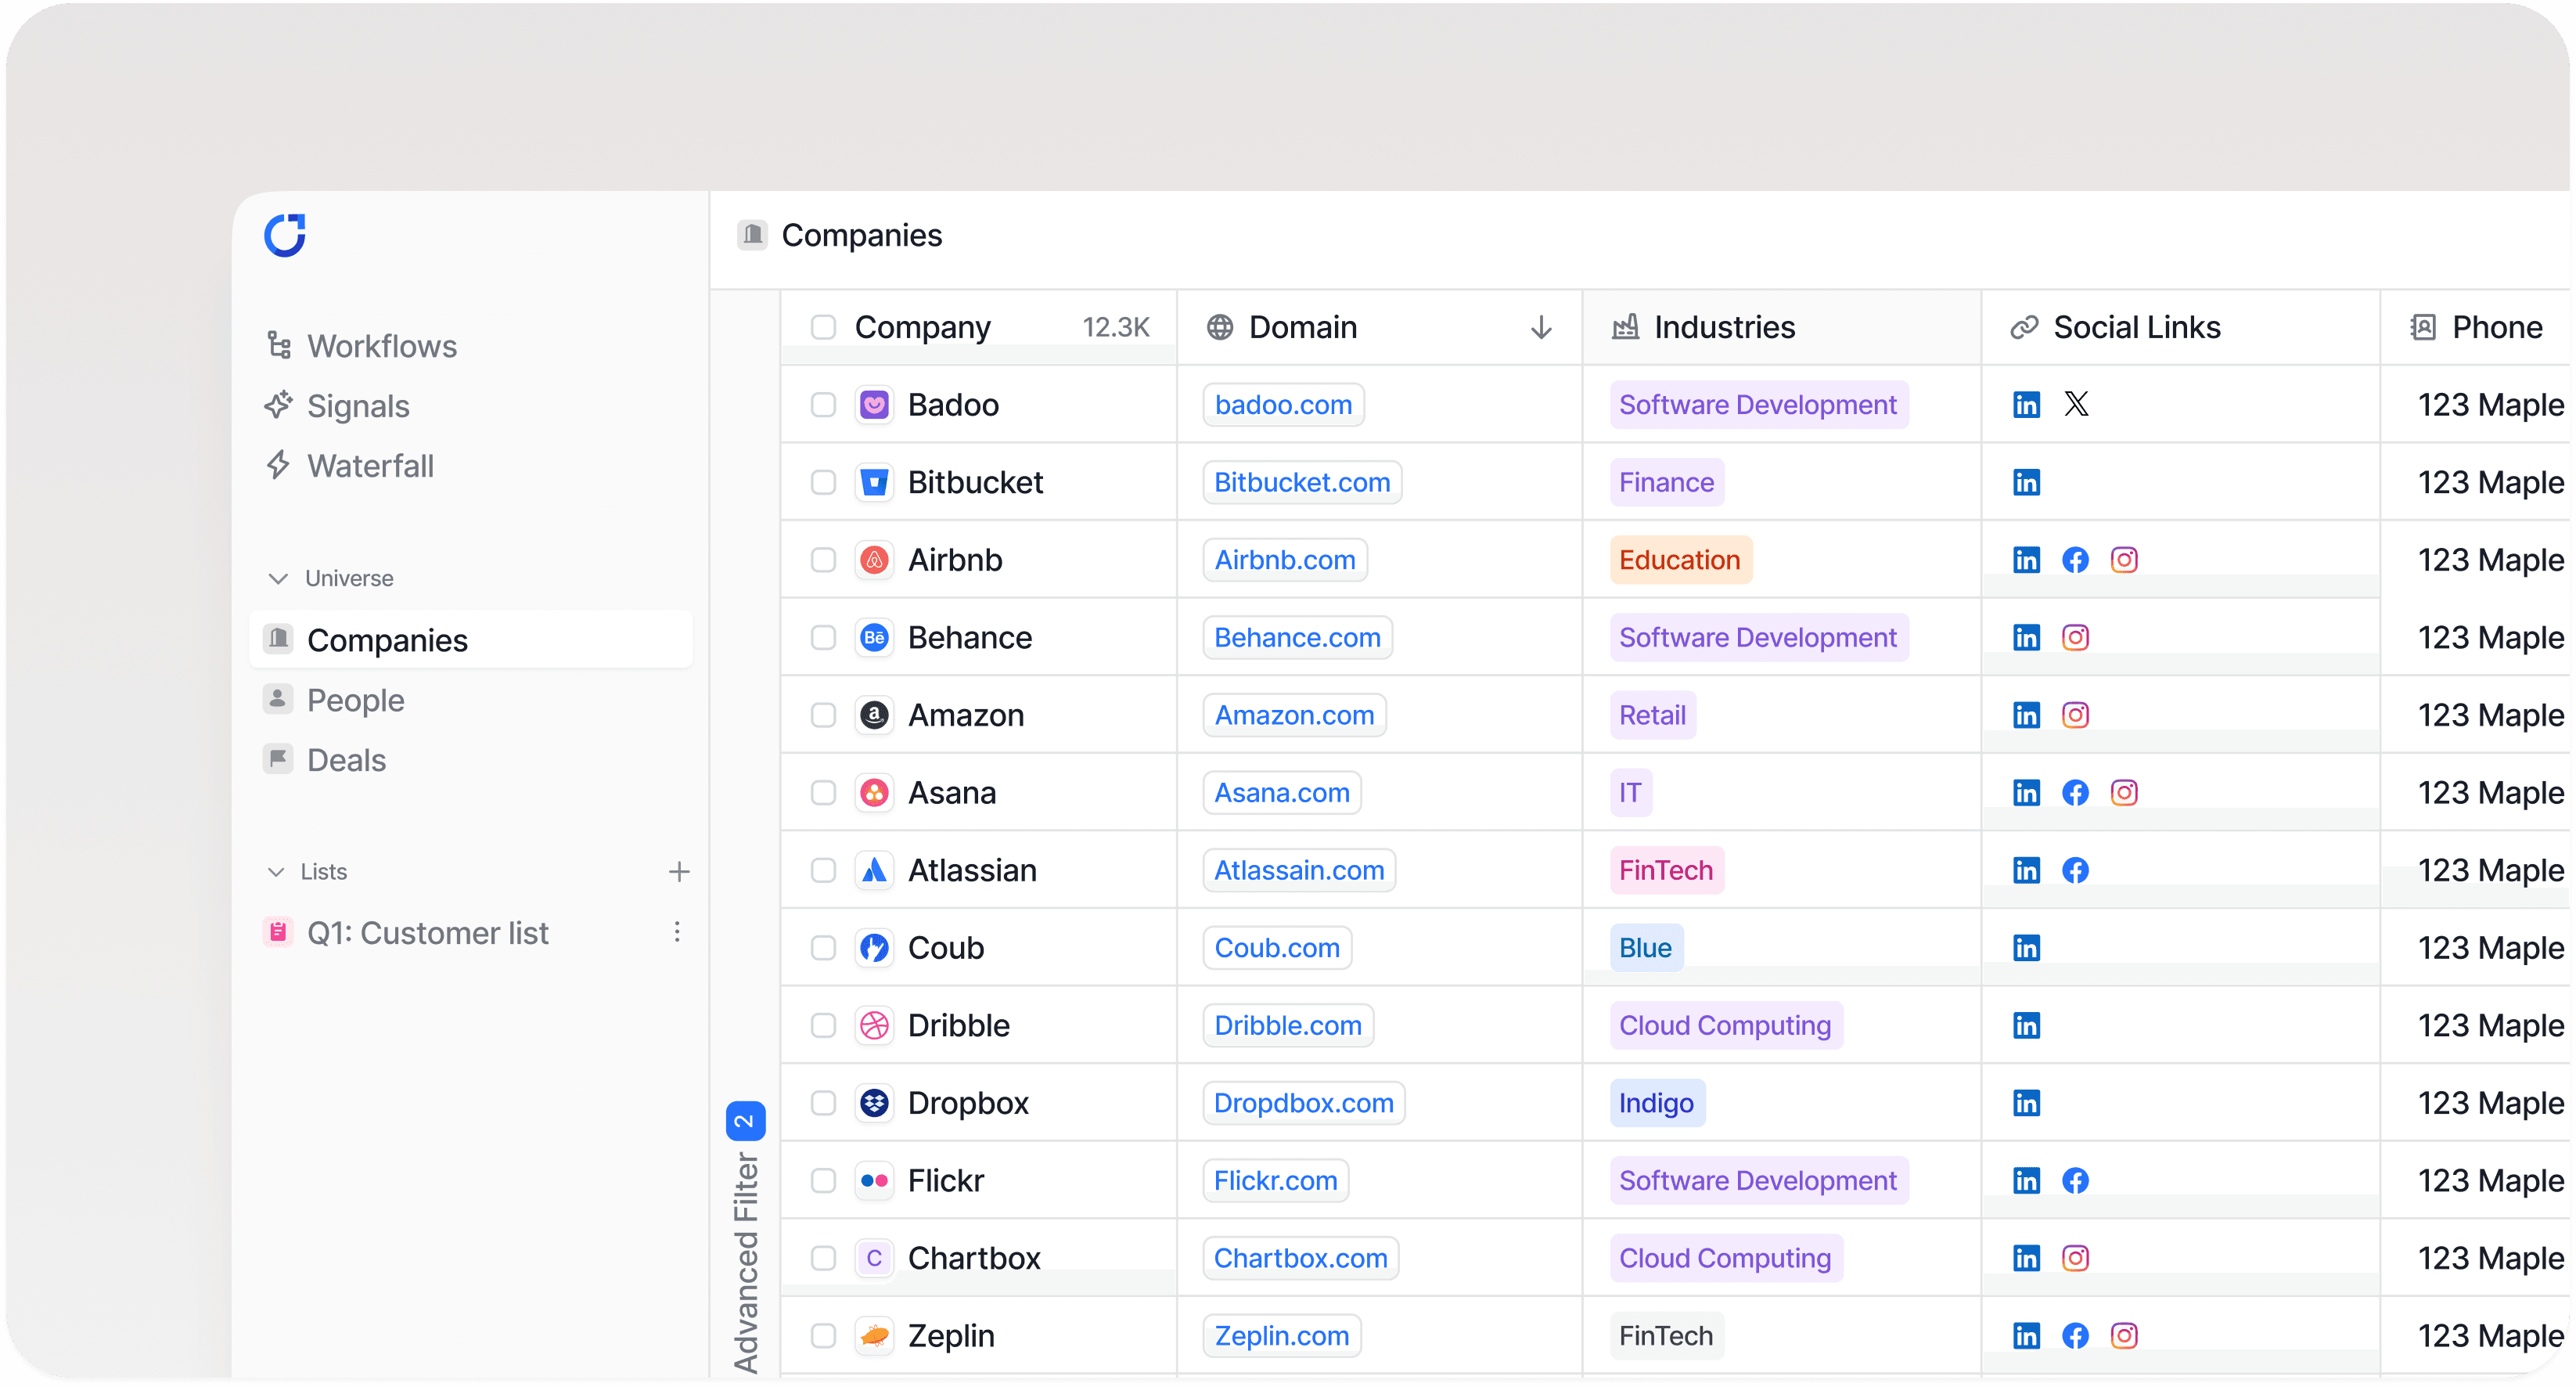Image resolution: width=2576 pixels, height=1387 pixels.
Task: Switch to People in sidebar
Action: coord(334,700)
